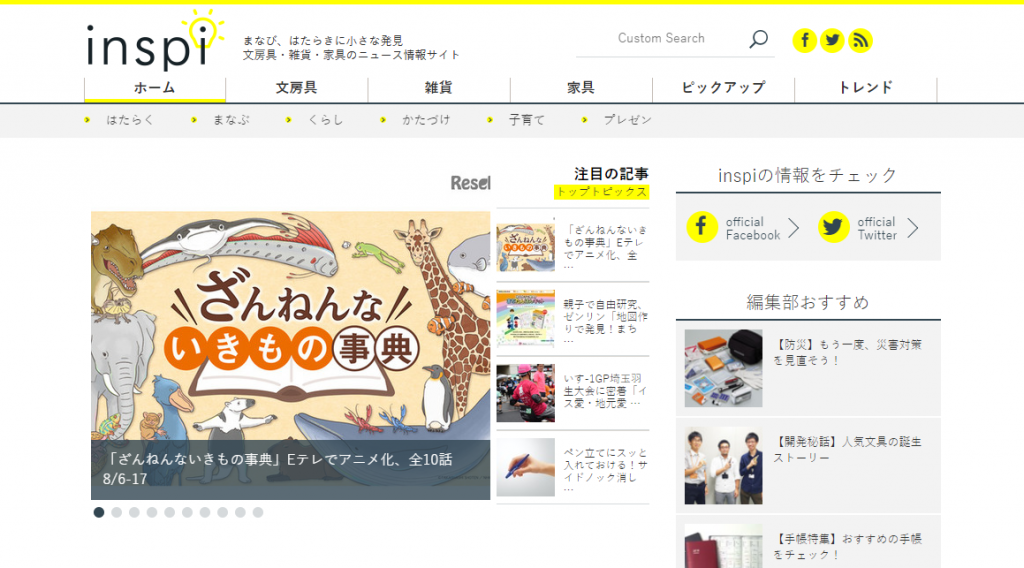Click the arrow next to official Facebook

point(793,228)
